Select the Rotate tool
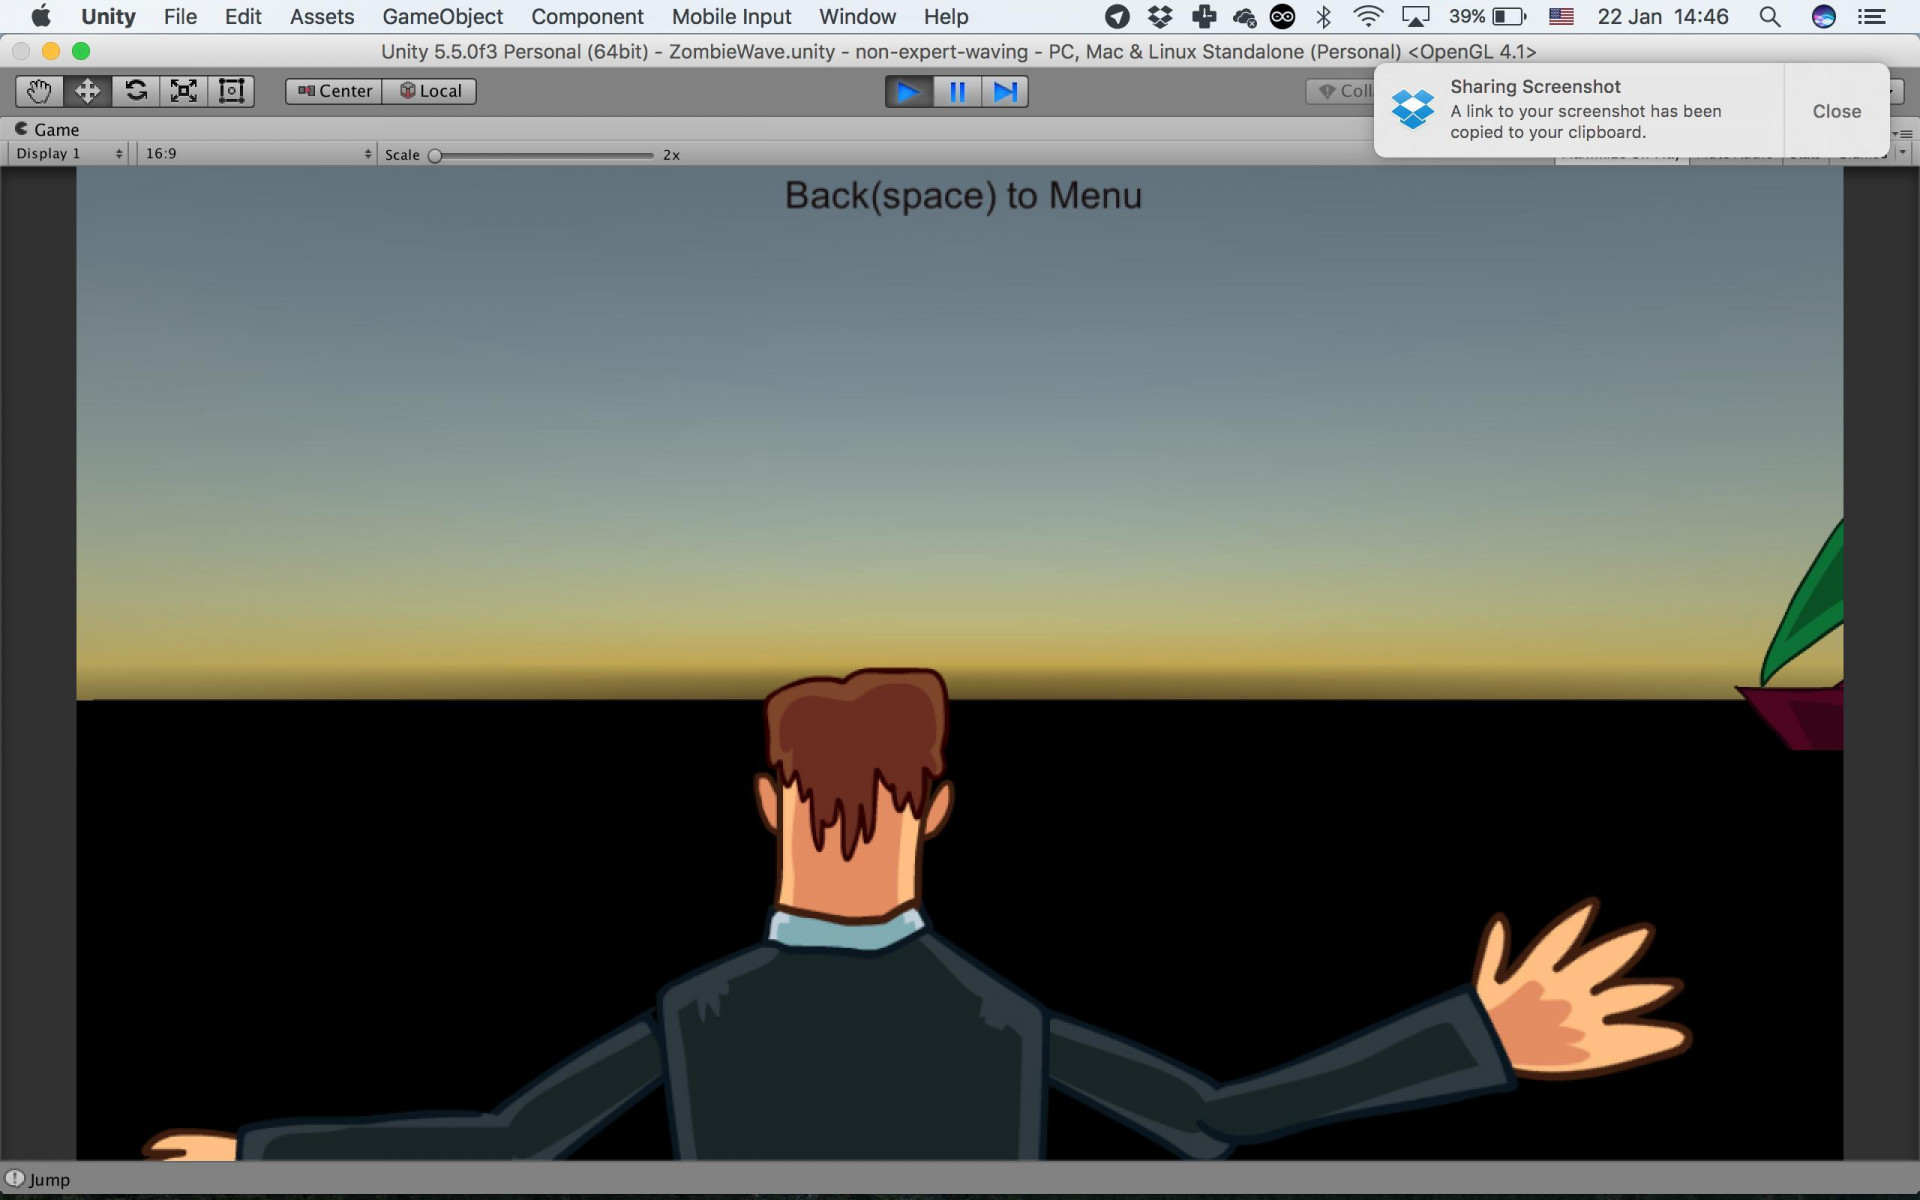1920x1200 pixels. [135, 91]
